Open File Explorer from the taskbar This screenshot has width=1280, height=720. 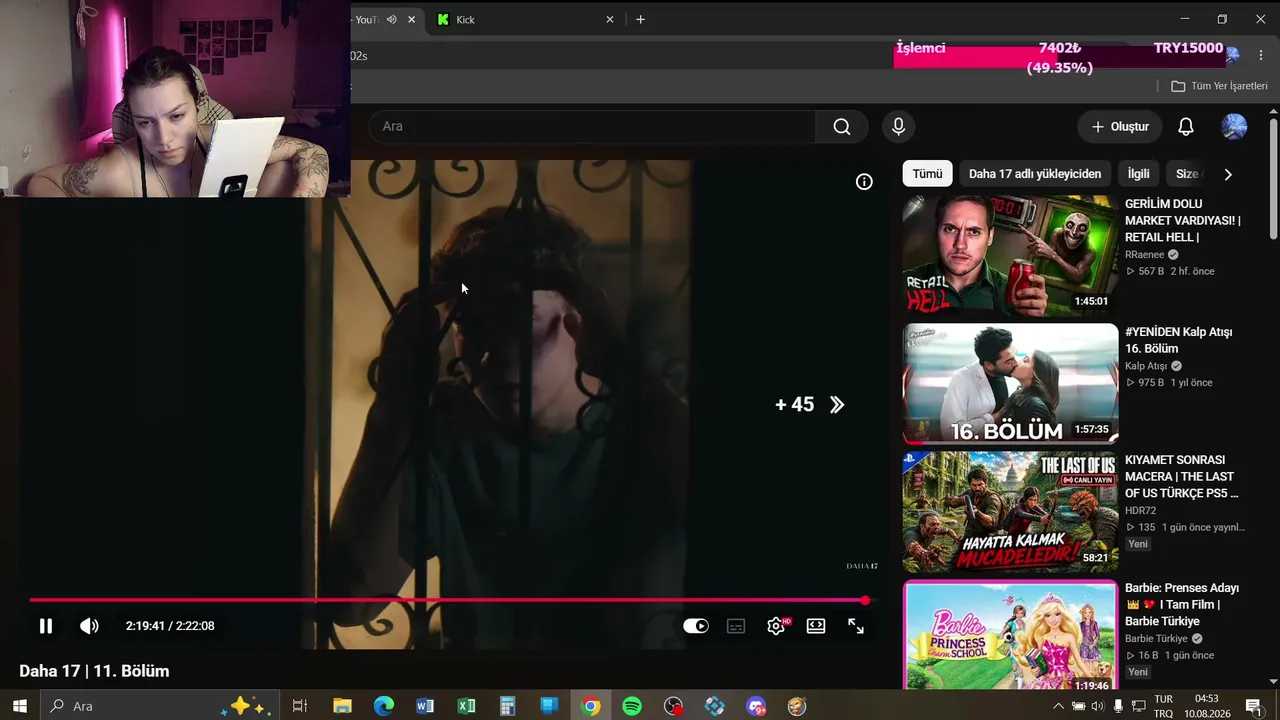(x=342, y=706)
